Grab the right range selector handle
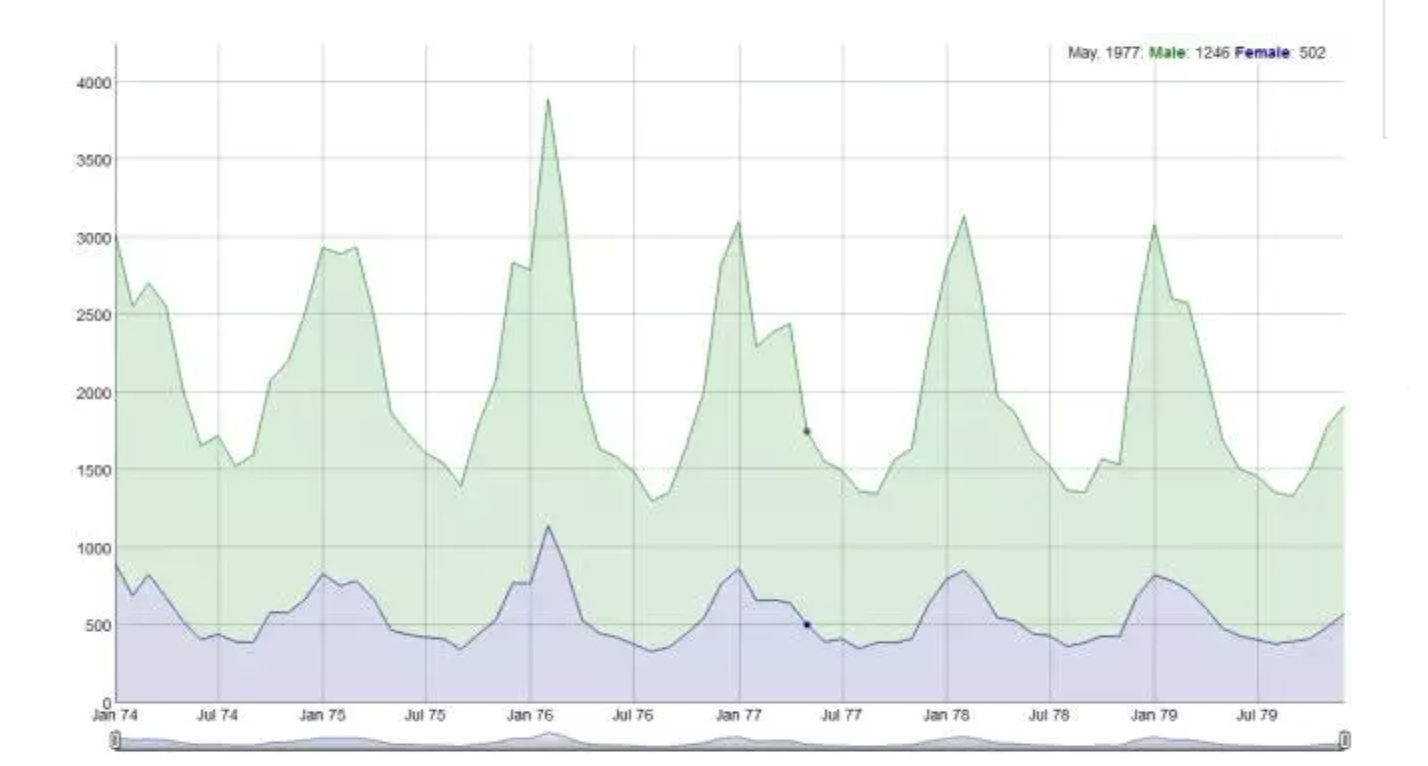This screenshot has width=1428, height=766. pos(1344,740)
